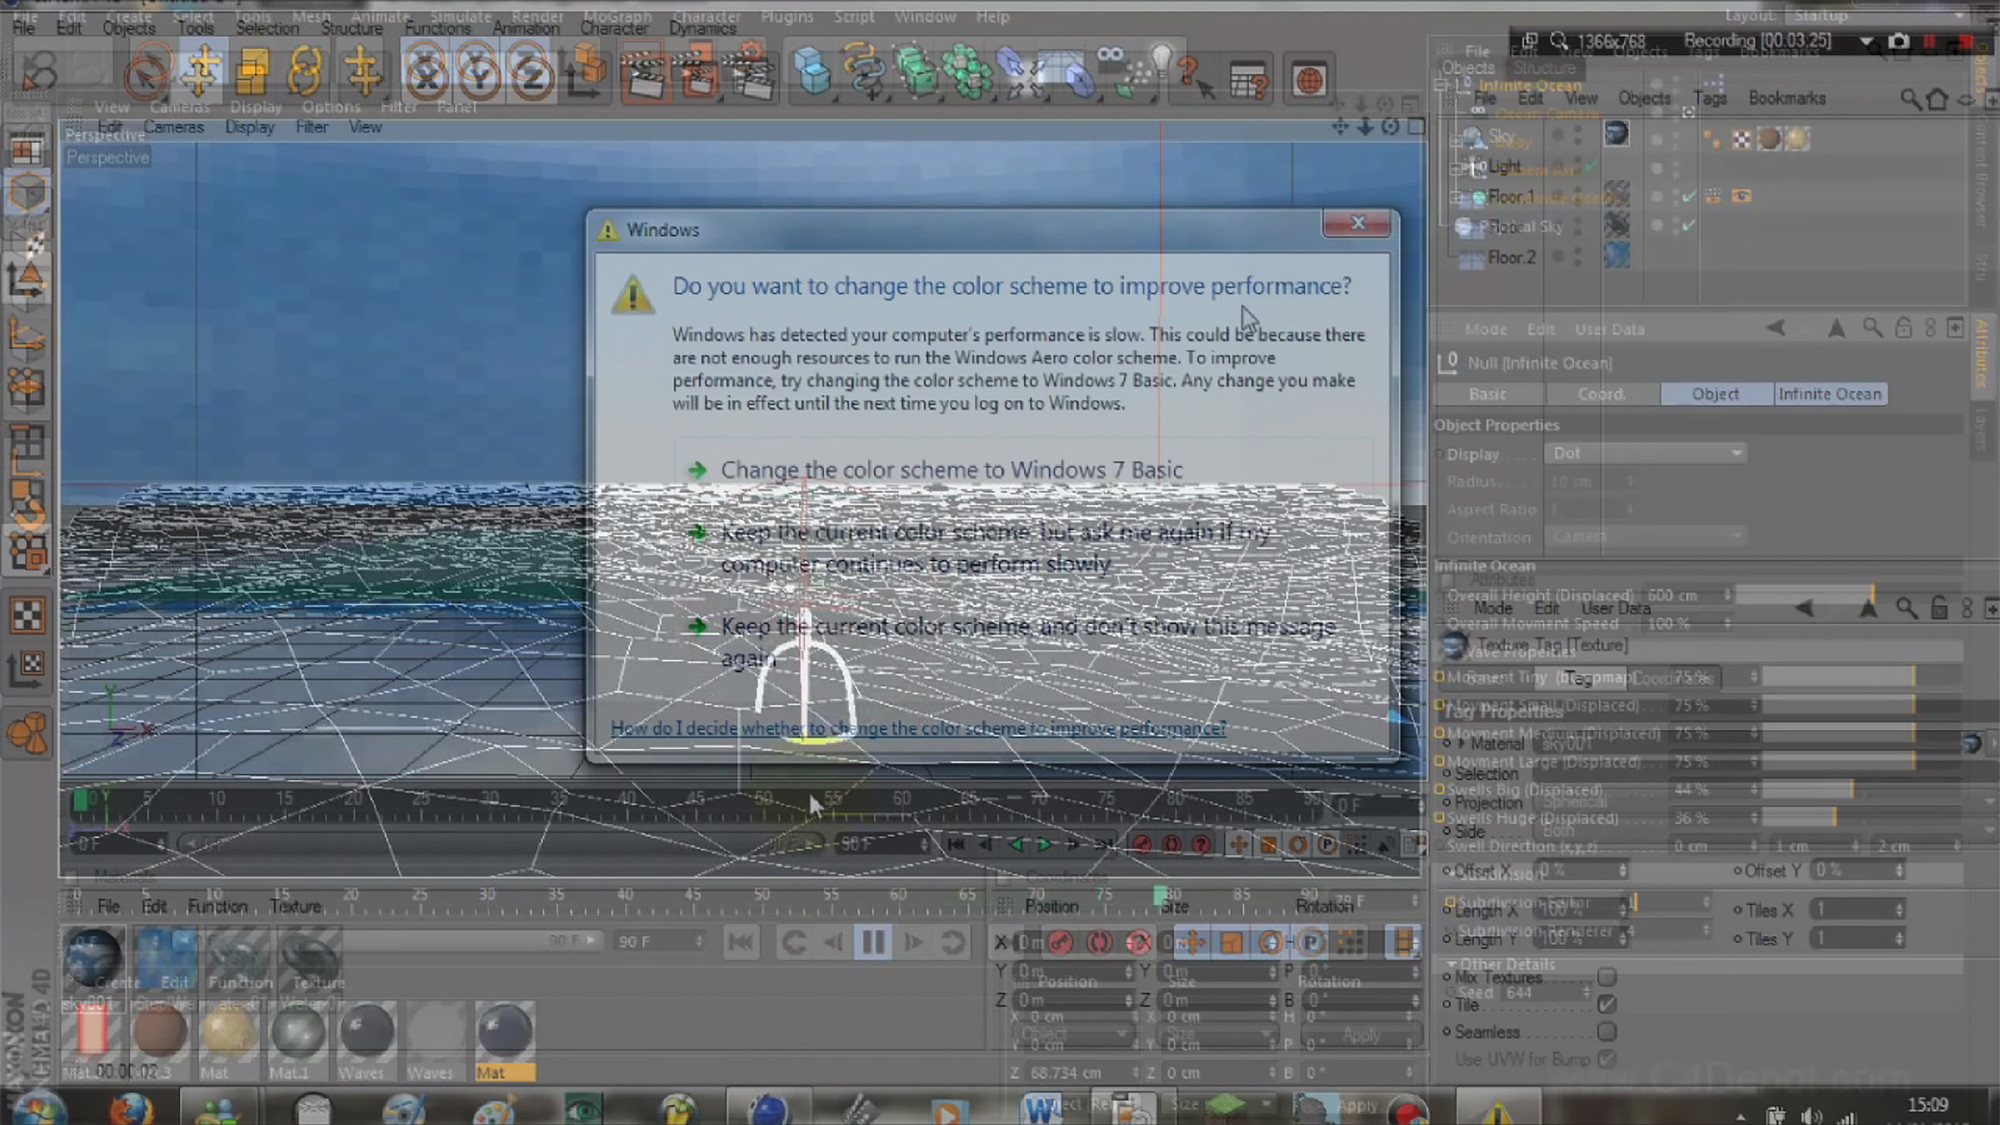This screenshot has width=2000, height=1125.
Task: Select the Rotate tool icon
Action: coord(305,72)
